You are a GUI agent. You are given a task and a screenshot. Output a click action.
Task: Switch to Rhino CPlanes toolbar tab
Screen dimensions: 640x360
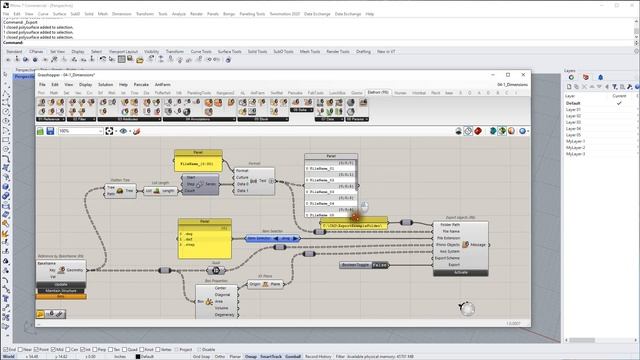(x=36, y=51)
